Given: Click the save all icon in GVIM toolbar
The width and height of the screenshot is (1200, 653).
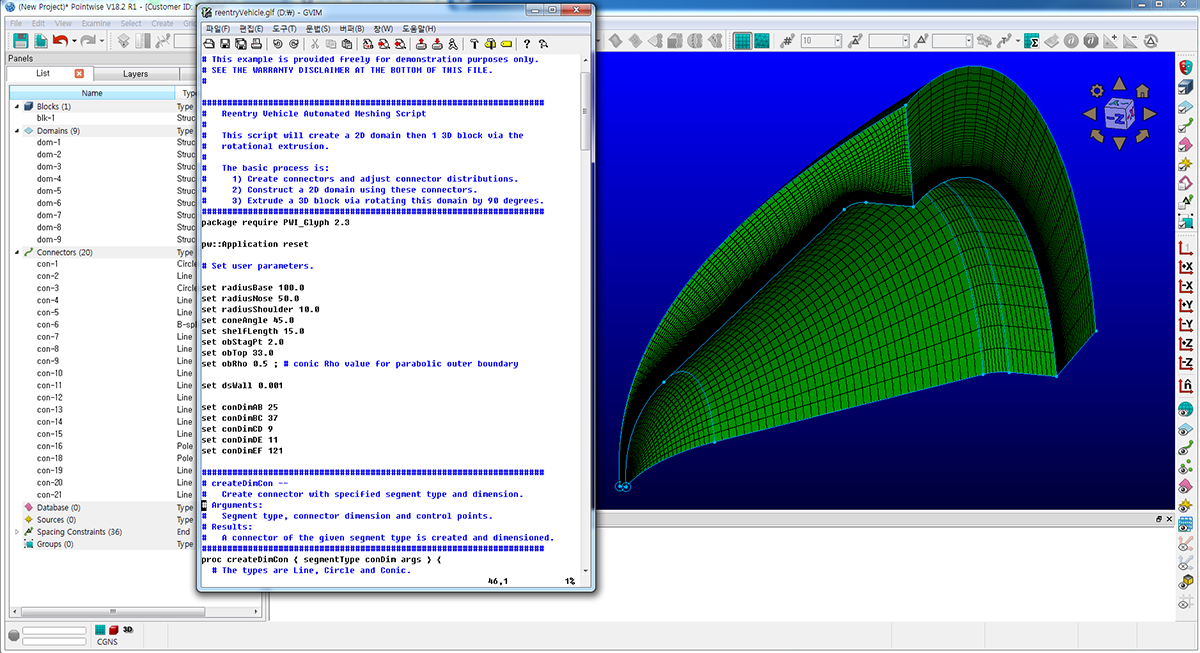Looking at the screenshot, I should 241,44.
